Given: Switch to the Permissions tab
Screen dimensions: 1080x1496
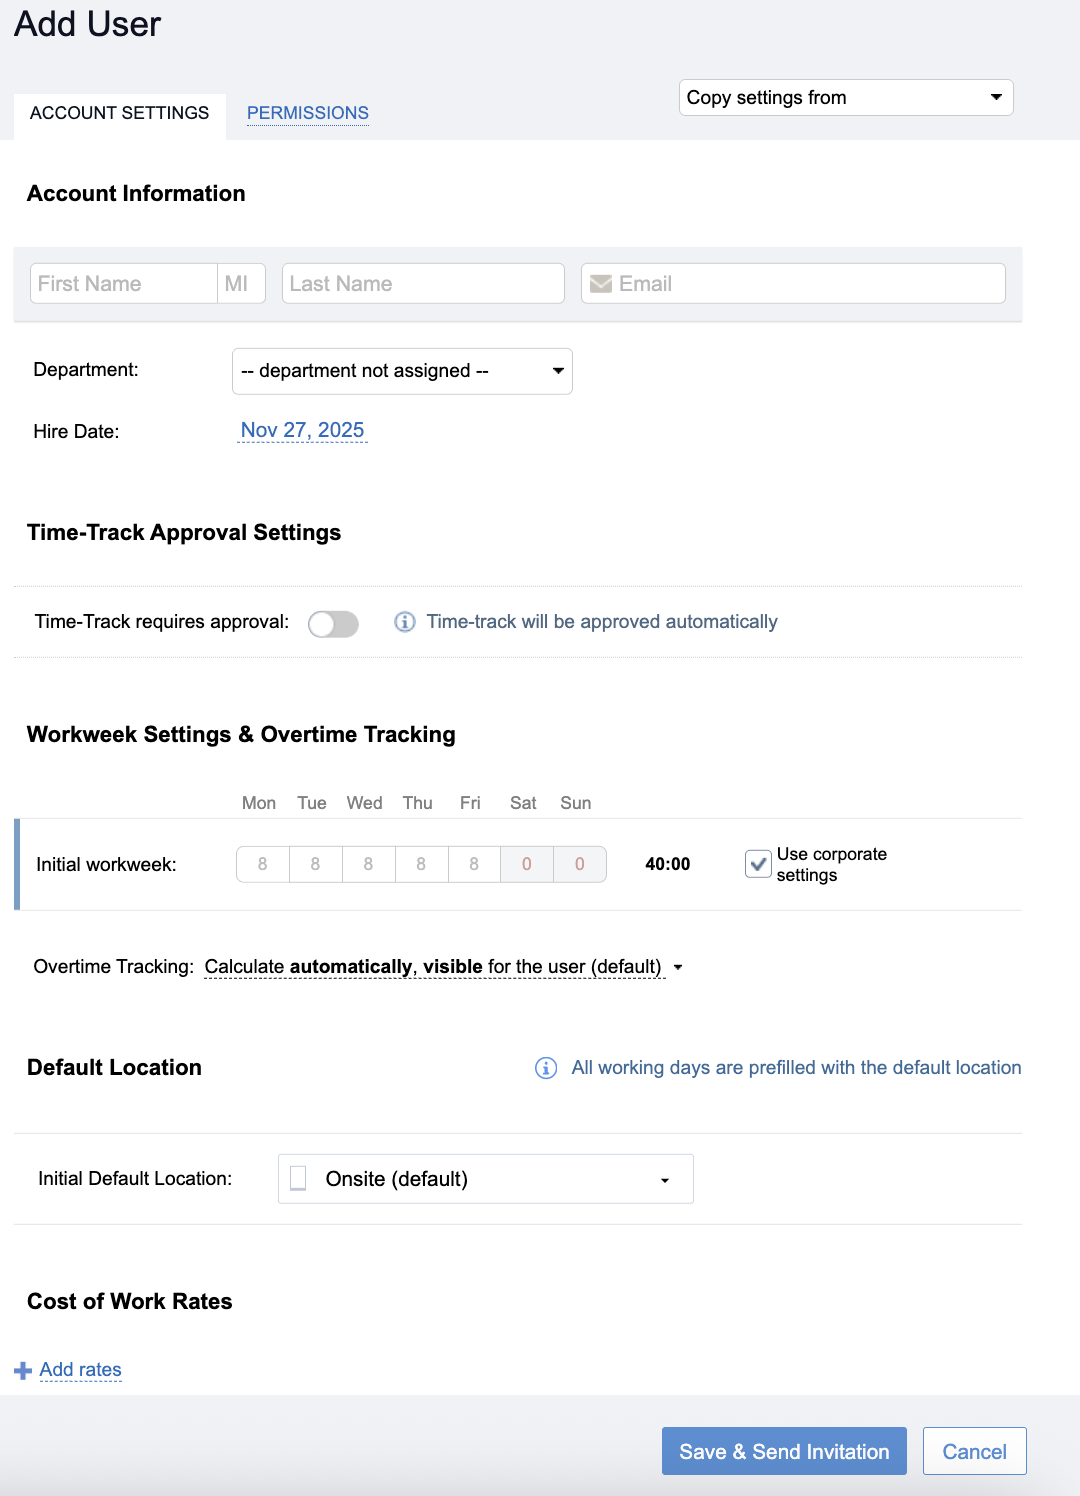Looking at the screenshot, I should point(308,113).
